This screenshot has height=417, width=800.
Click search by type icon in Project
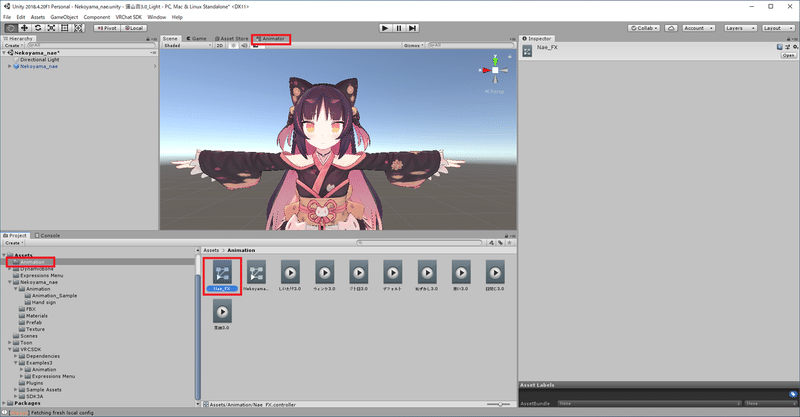coord(491,243)
